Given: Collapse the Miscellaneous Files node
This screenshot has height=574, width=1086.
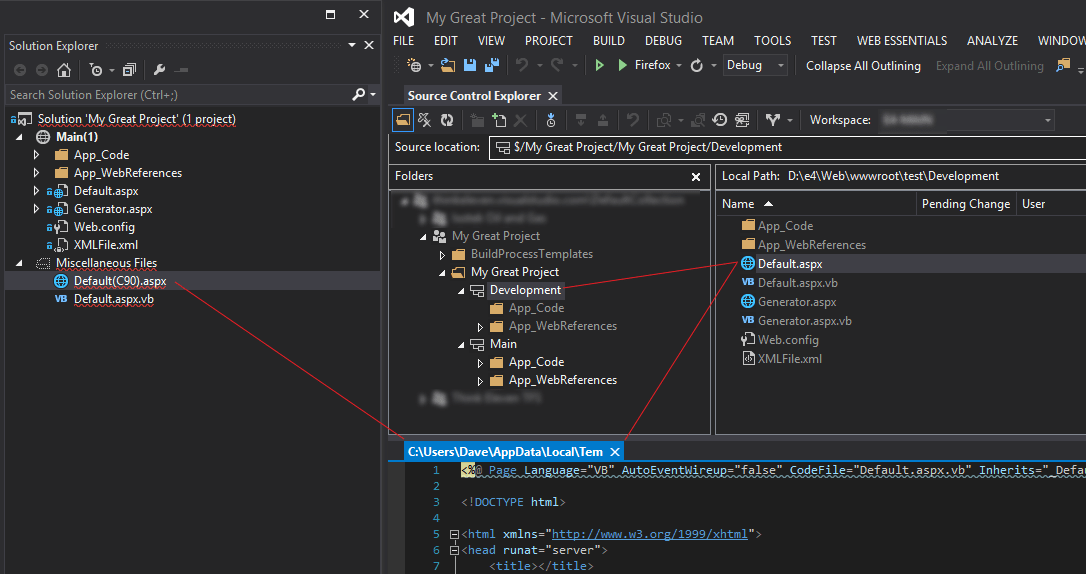Looking at the screenshot, I should (x=19, y=263).
